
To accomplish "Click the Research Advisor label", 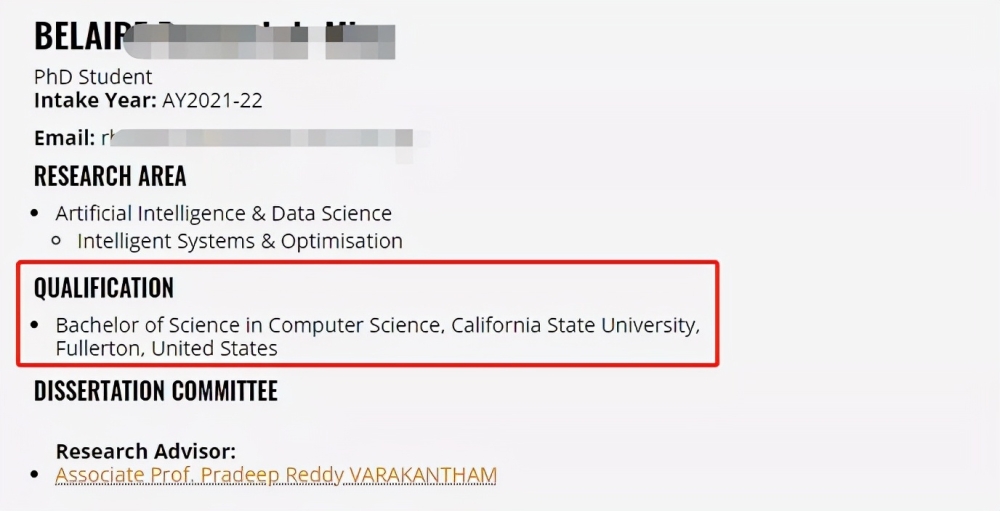I will coord(145,451).
